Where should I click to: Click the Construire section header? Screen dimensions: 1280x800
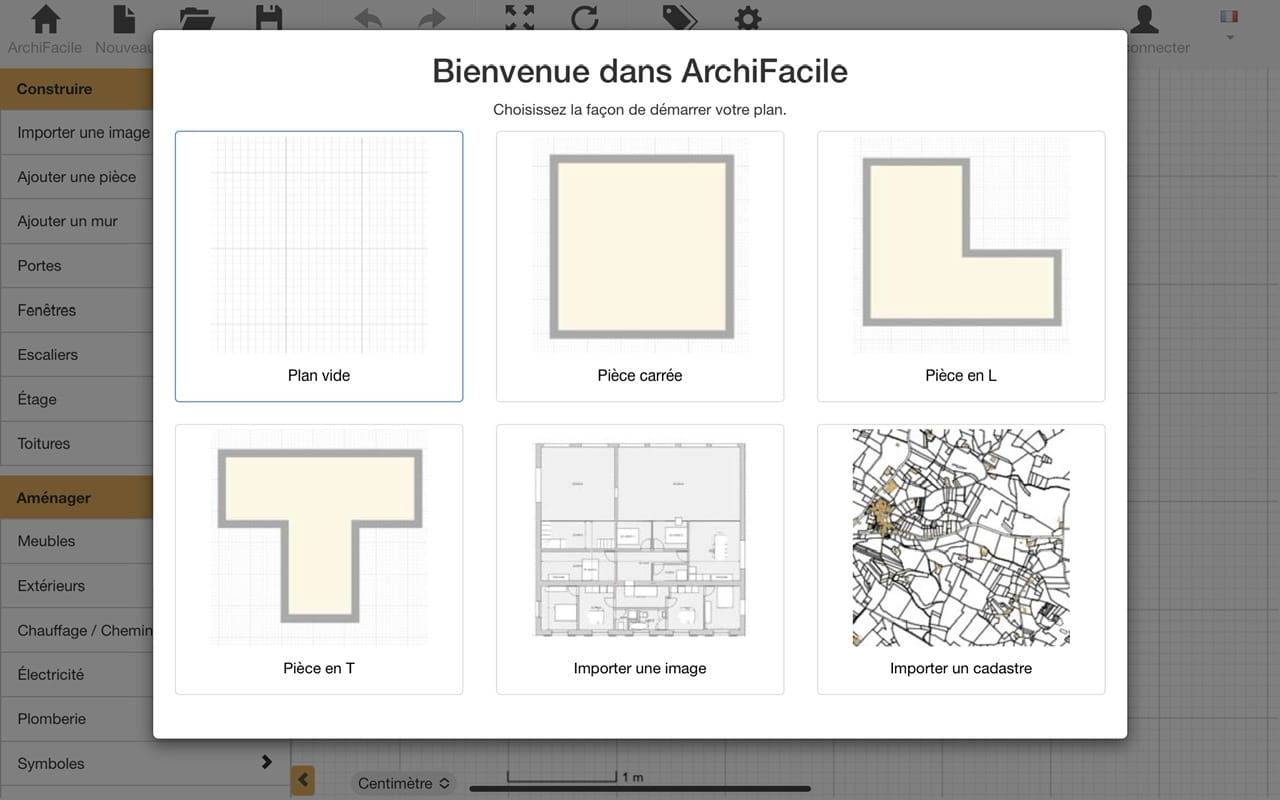(x=77, y=89)
